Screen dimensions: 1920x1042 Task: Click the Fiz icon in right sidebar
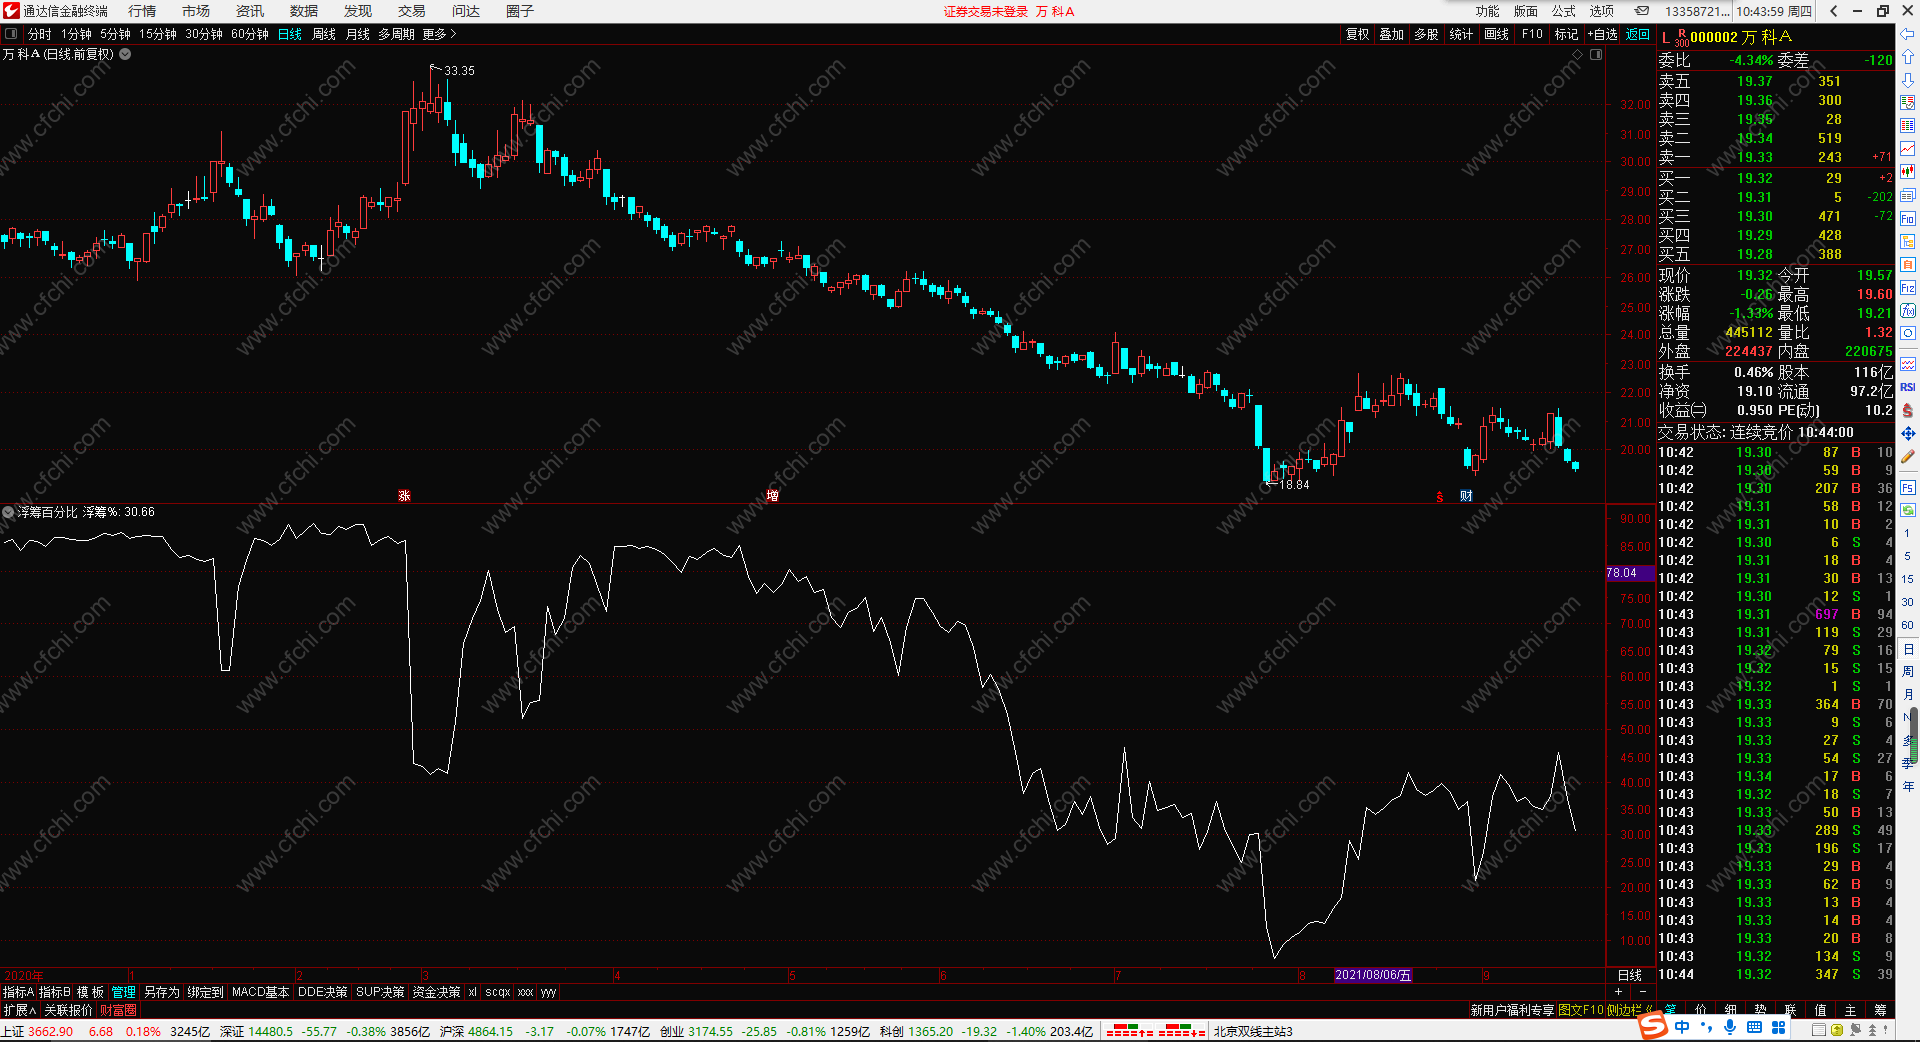coord(1907,287)
